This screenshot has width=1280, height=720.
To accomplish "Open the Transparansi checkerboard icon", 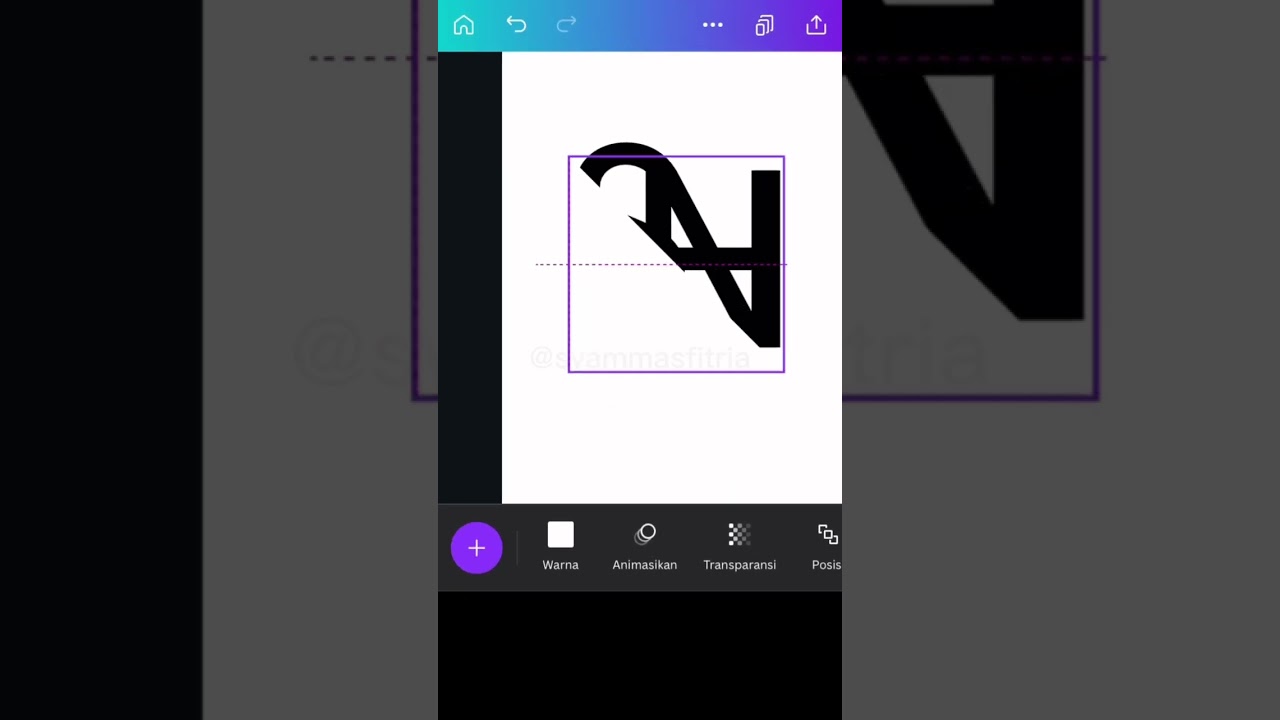I will (x=739, y=535).
